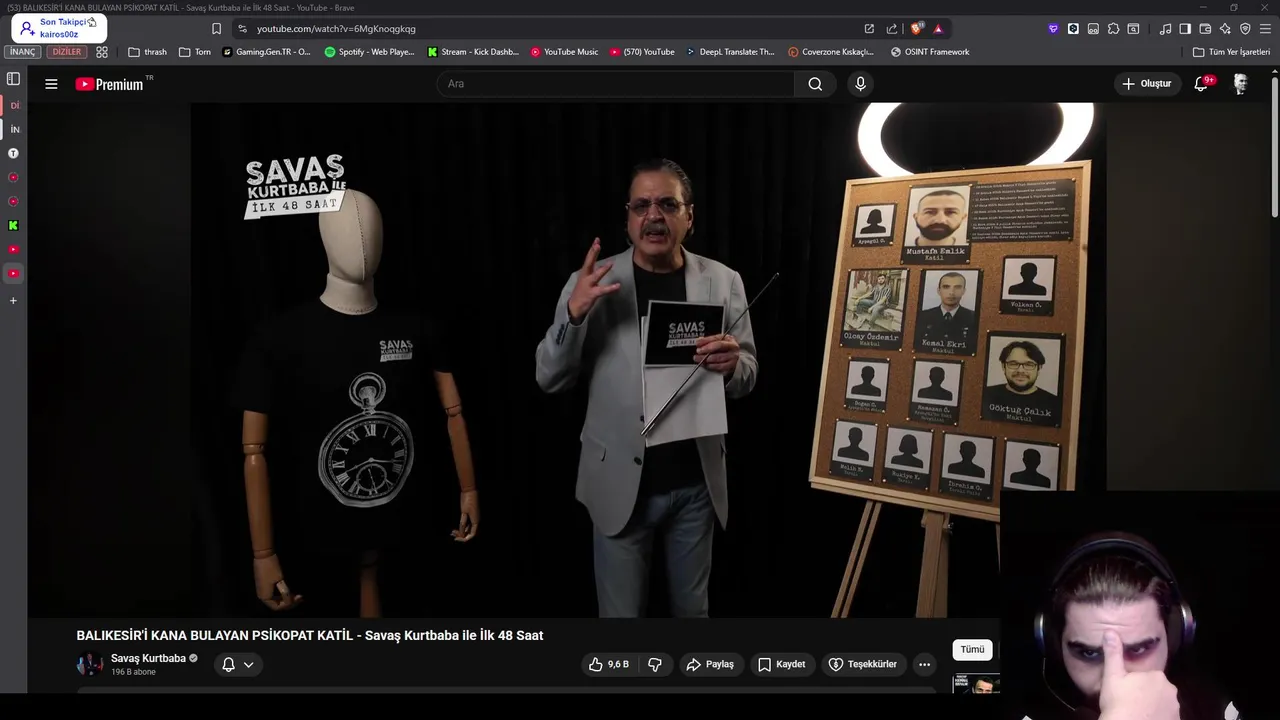Open the YouTube account avatar menu

(1240, 84)
